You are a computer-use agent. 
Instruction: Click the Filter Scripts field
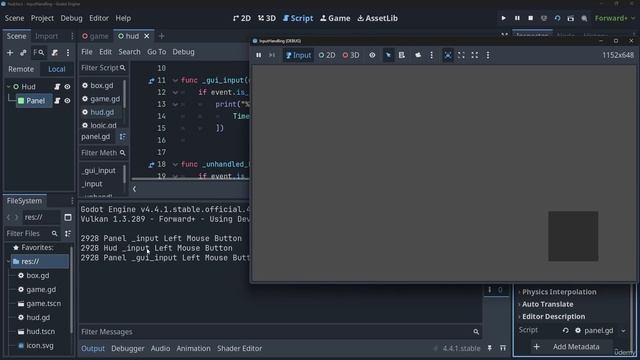[103, 68]
